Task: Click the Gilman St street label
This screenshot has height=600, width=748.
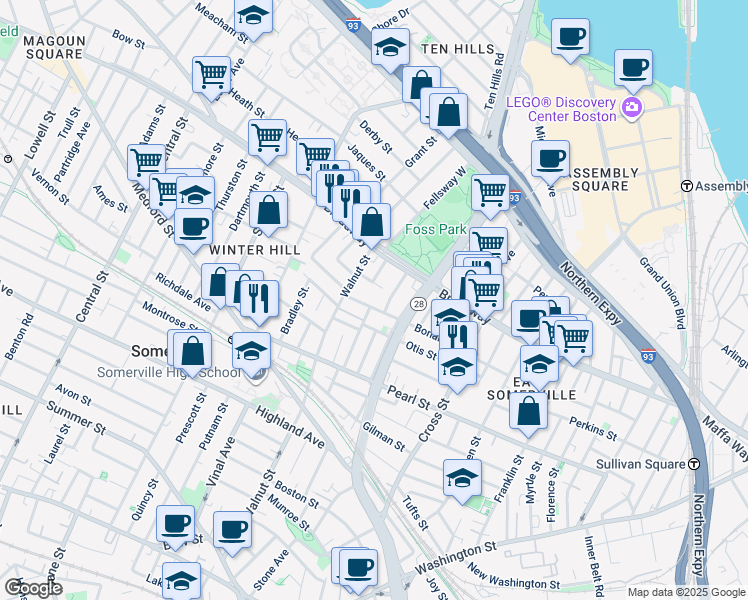Action: 384,436
